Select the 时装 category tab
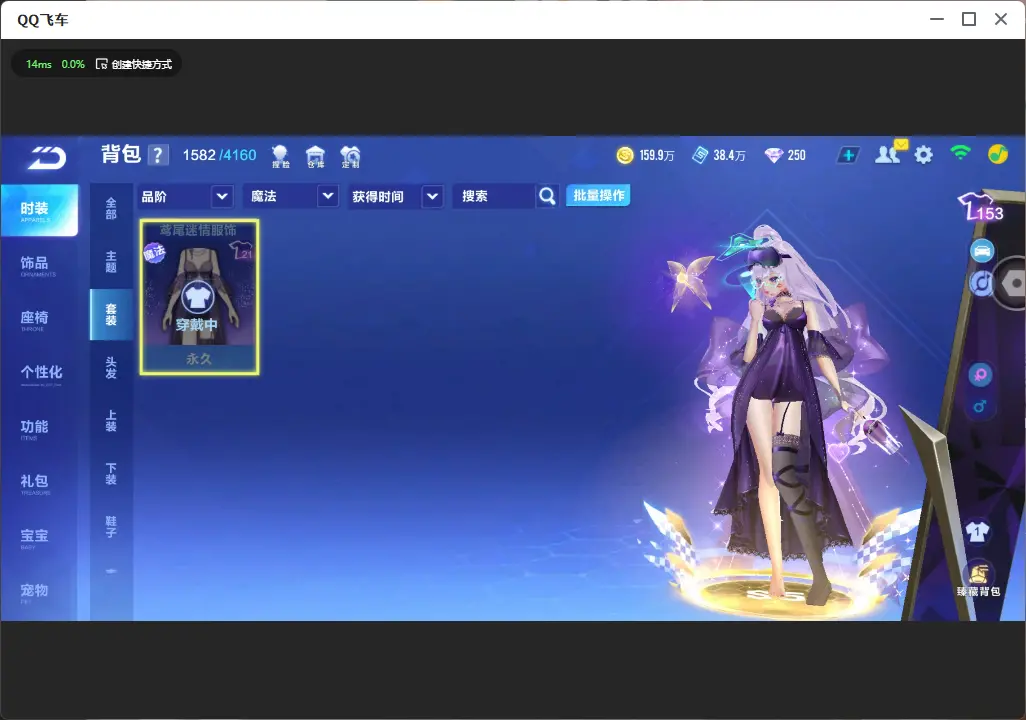 click(x=39, y=210)
